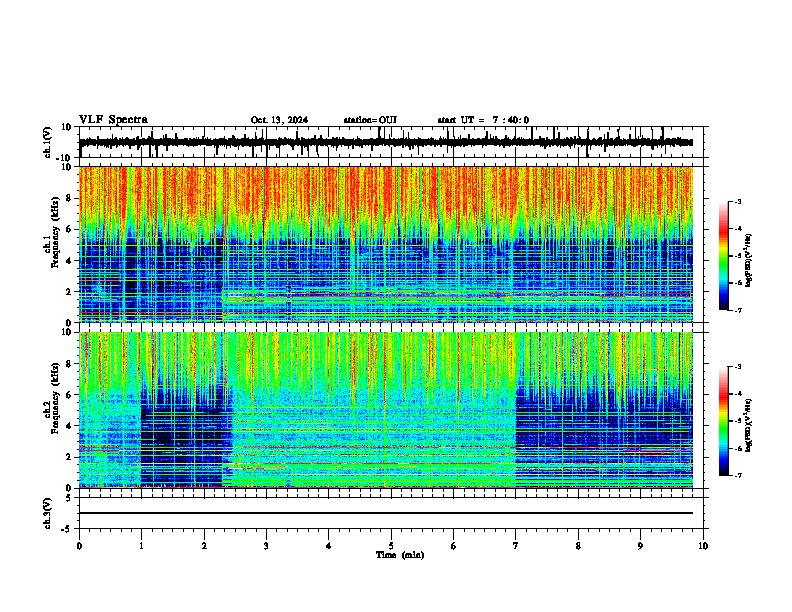Click the '8' kHz tick on the ch.1 spectrogram

[70, 198]
